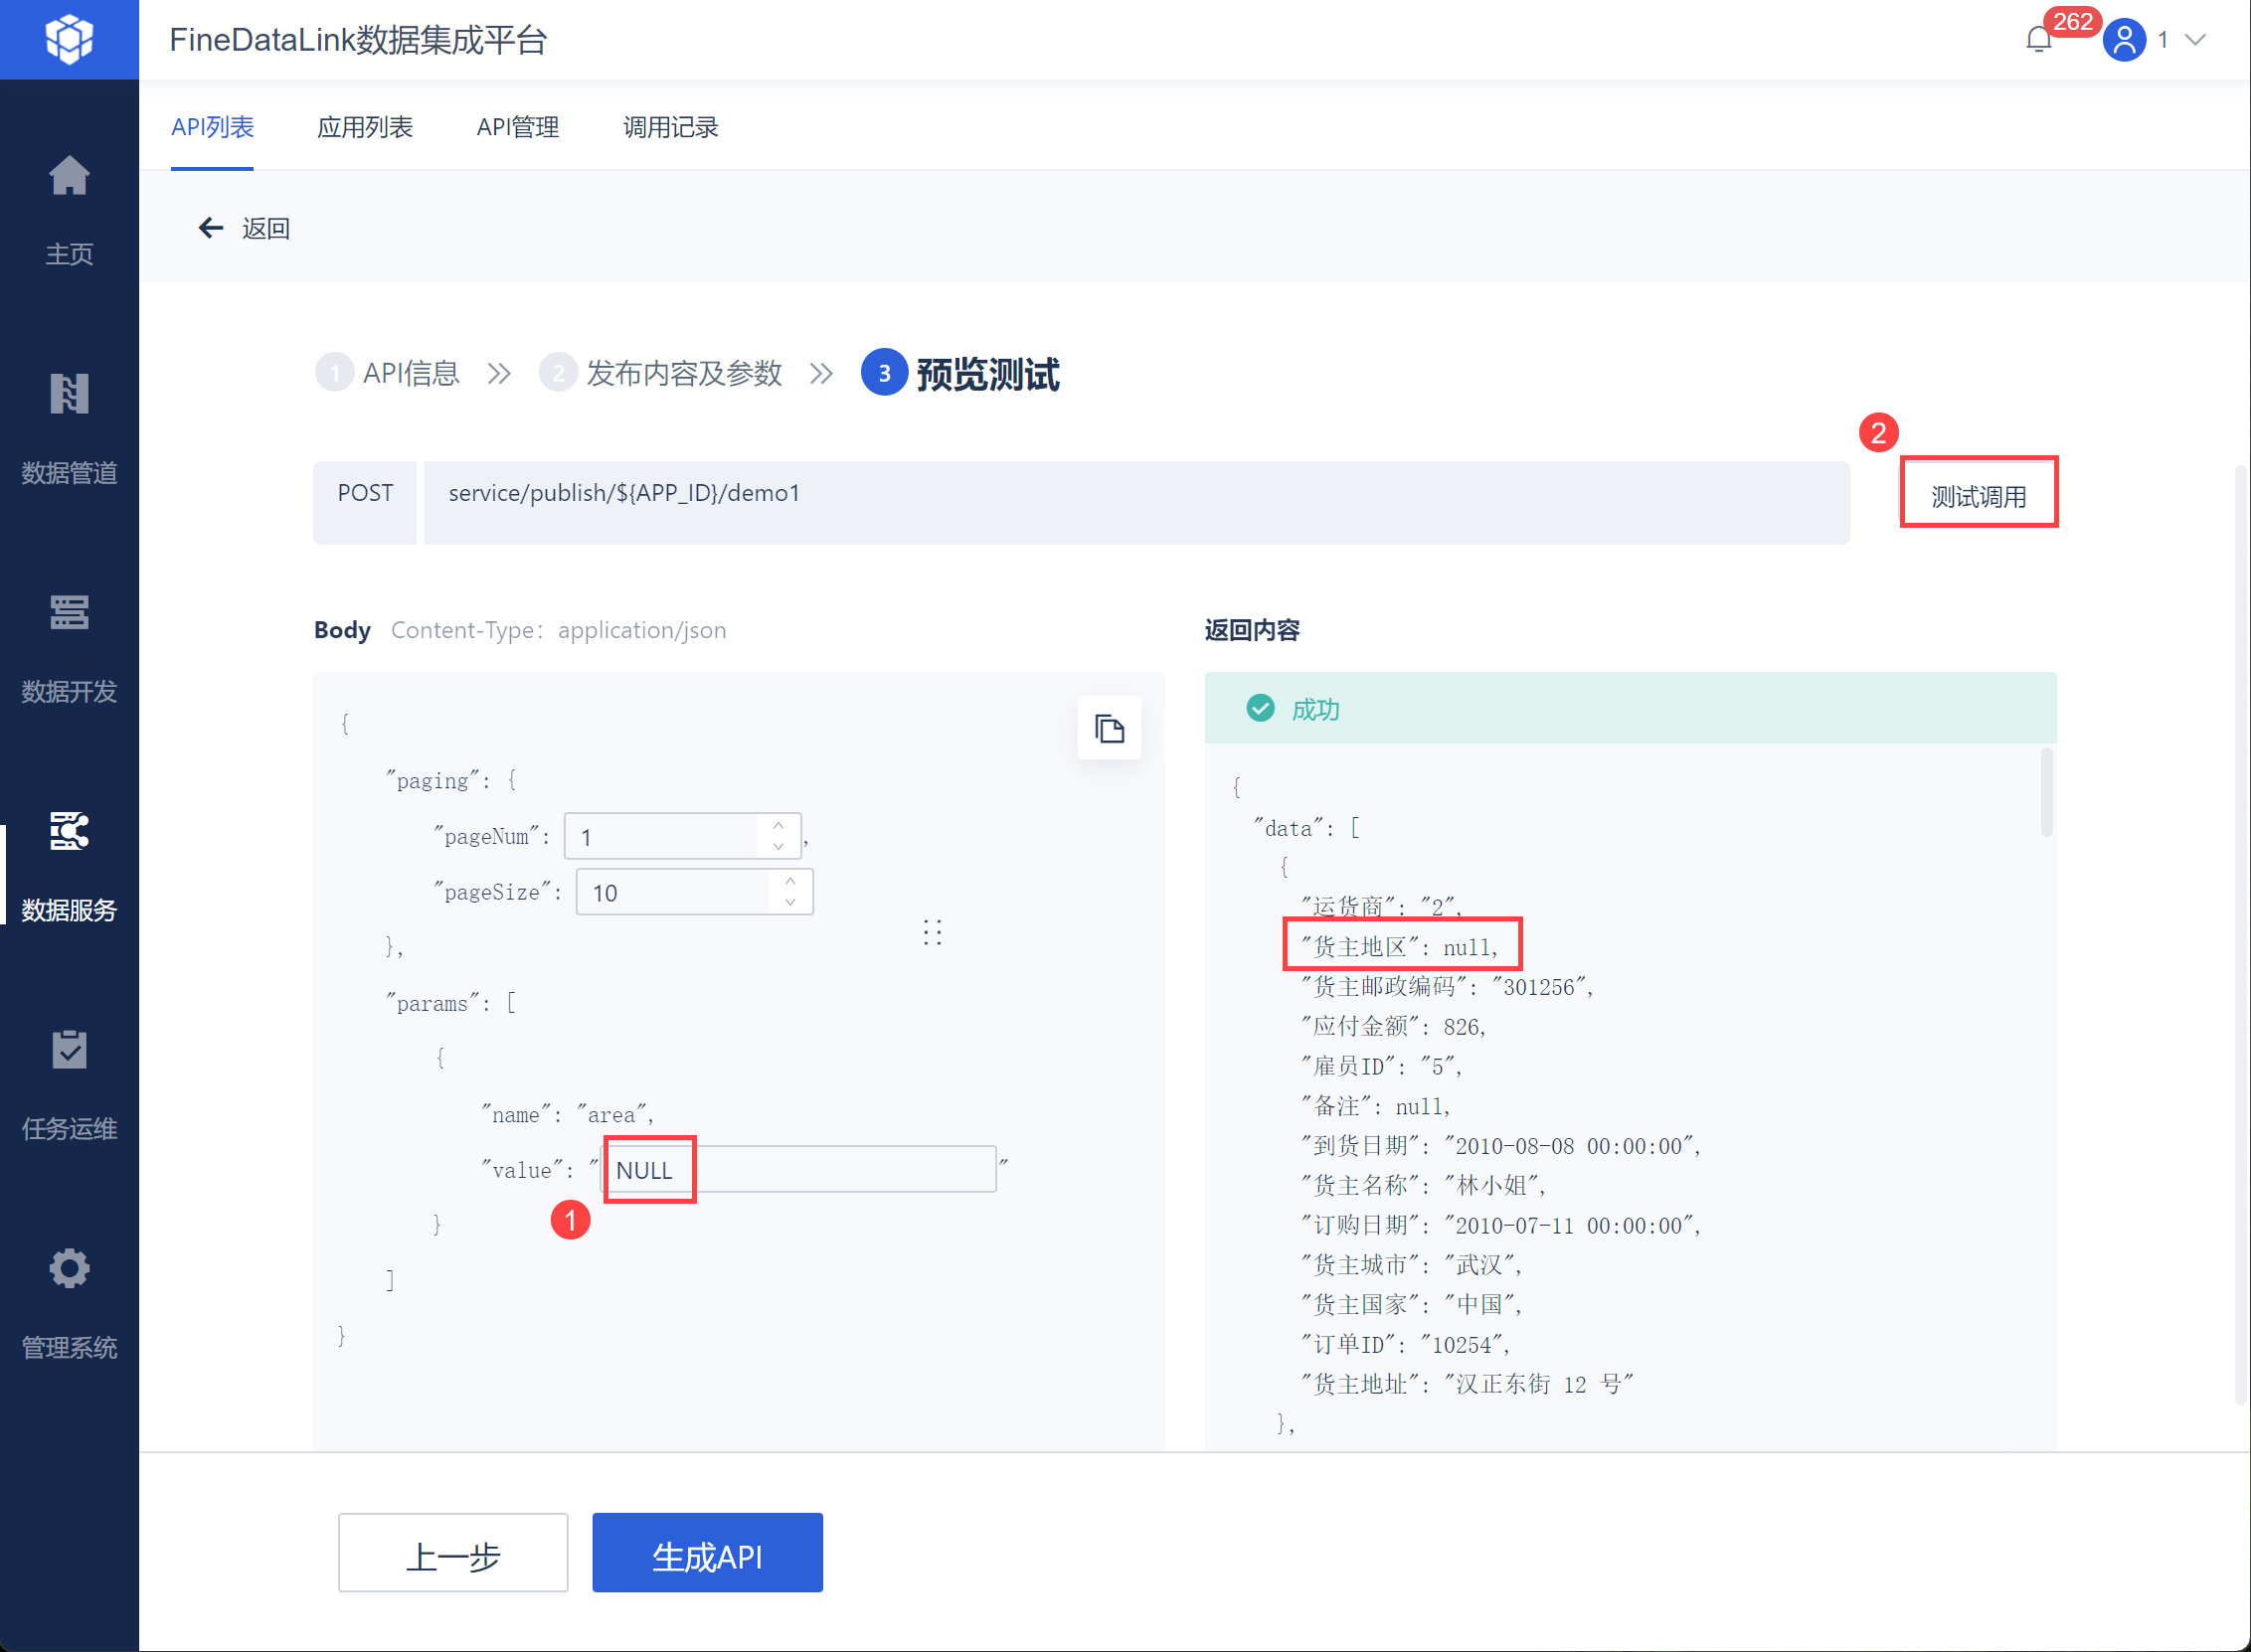Open the data development sidebar icon
2251x1652 pixels.
click(x=69, y=612)
